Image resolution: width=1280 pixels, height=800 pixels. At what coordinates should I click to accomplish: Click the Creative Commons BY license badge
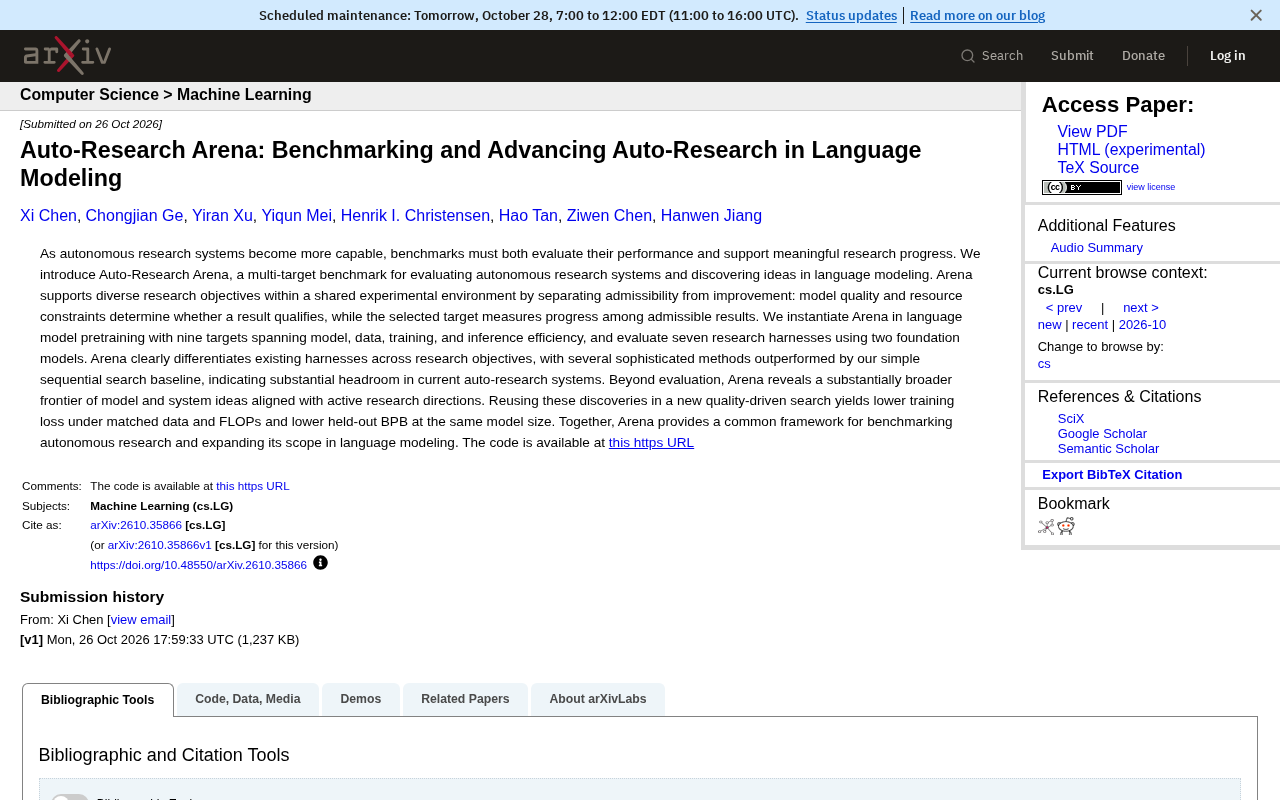click(x=1082, y=187)
